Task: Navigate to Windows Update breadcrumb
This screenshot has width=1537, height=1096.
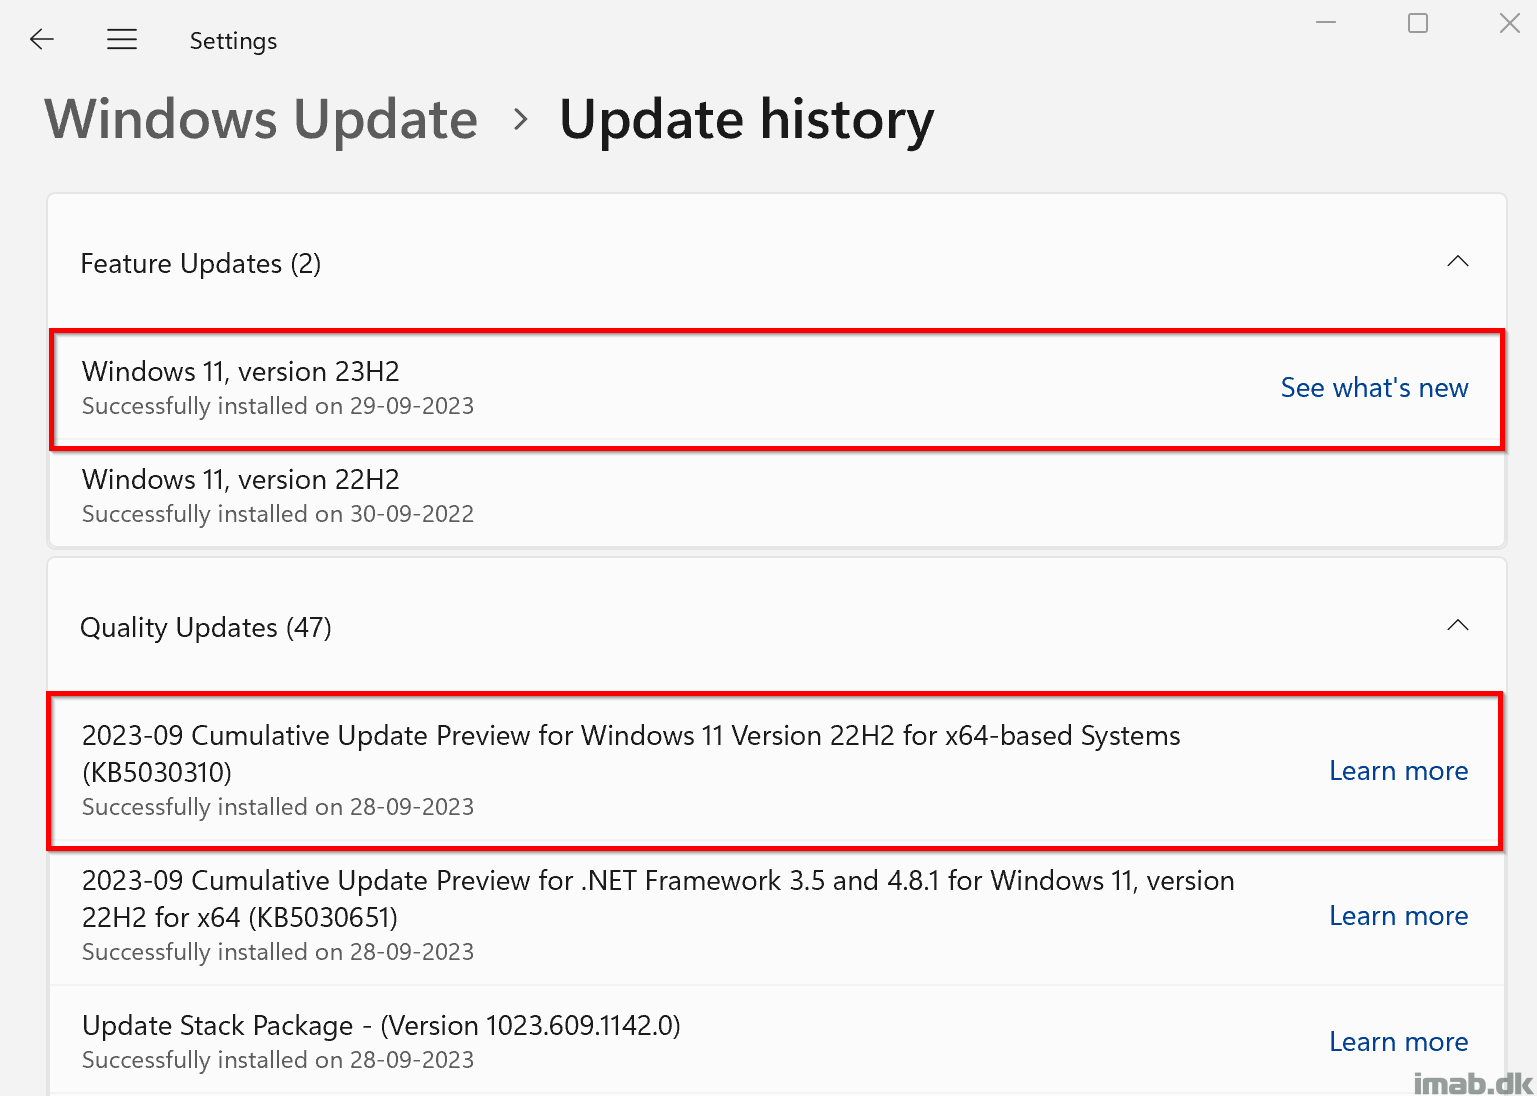Action: tap(262, 120)
